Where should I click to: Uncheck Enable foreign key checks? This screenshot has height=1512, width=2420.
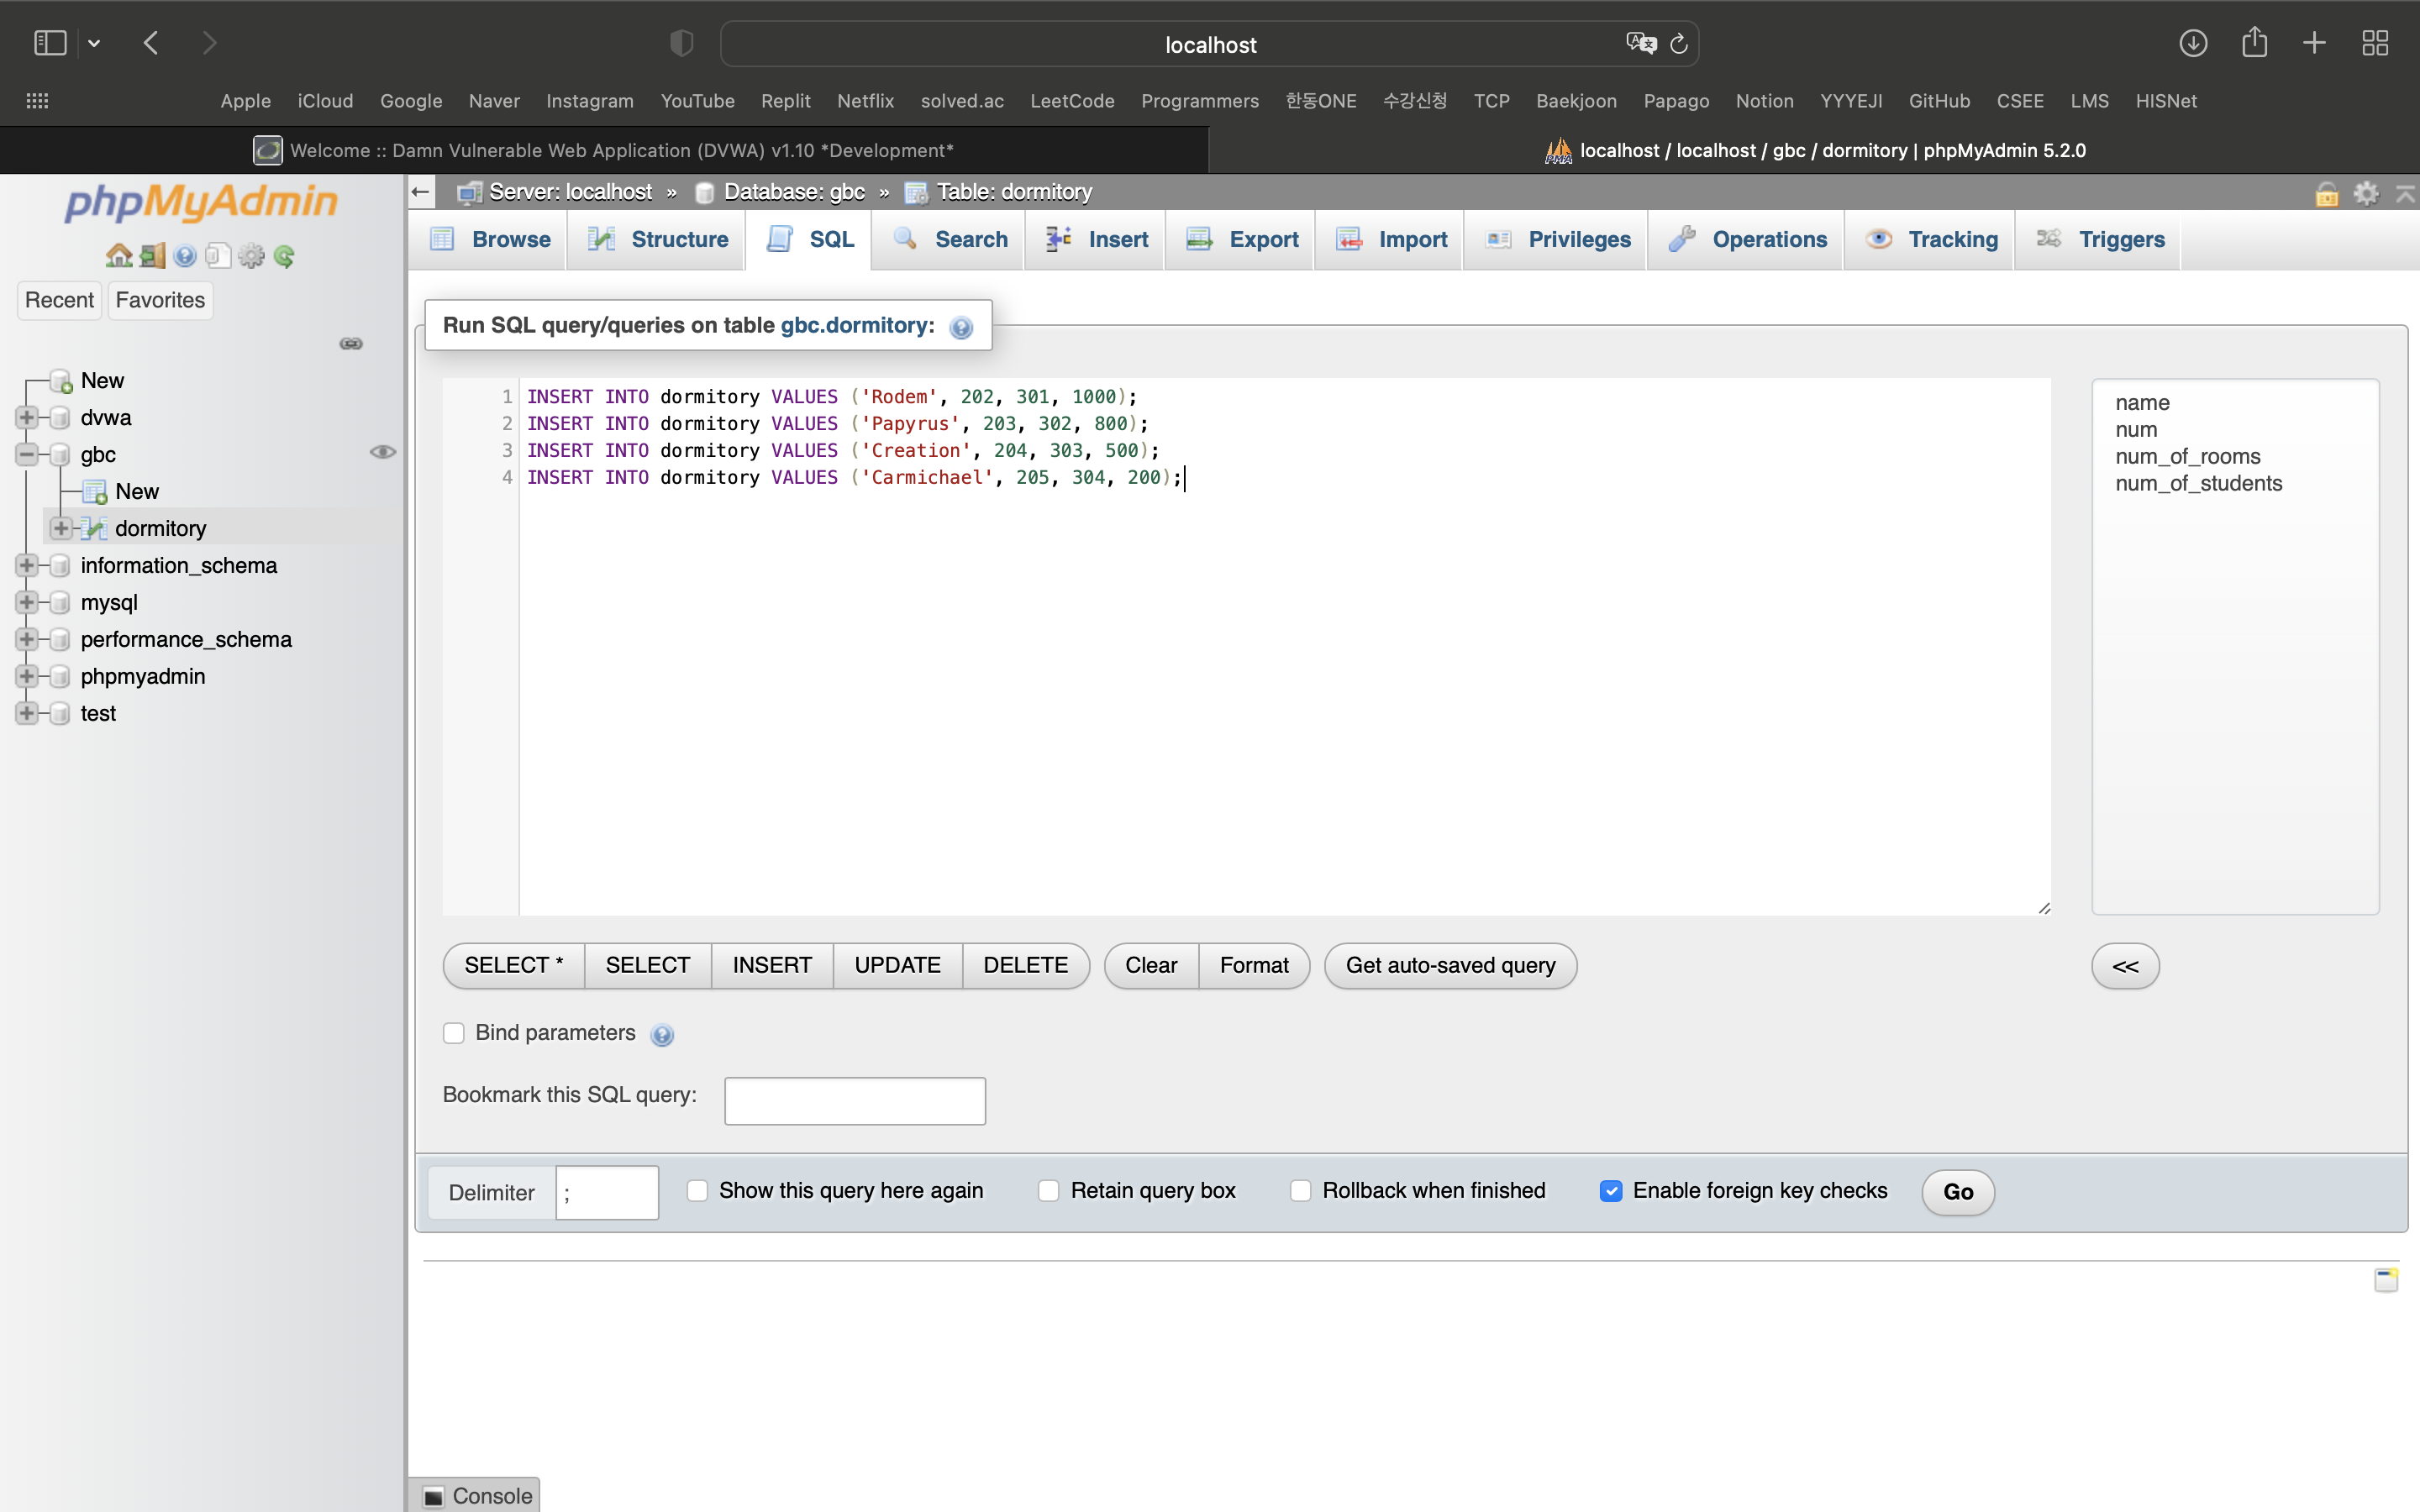click(1611, 1190)
